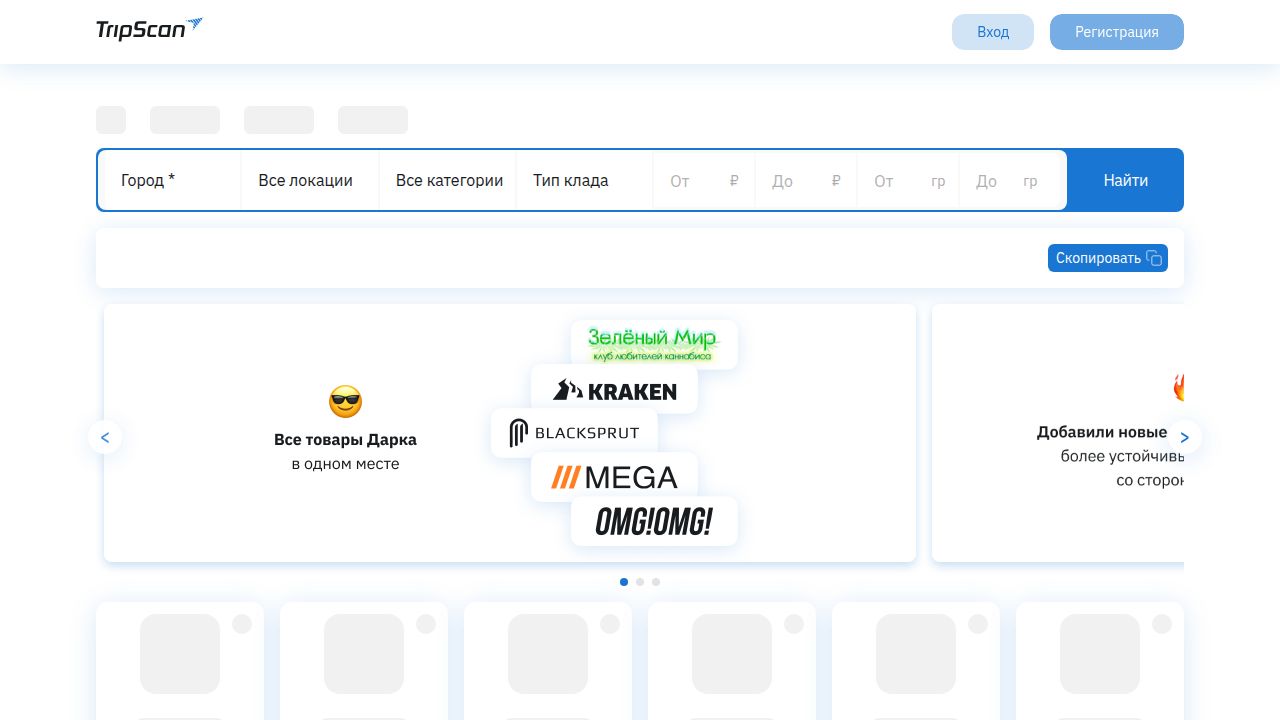Focus the maximum price До ₽ field
The width and height of the screenshot is (1280, 720).
pos(806,181)
